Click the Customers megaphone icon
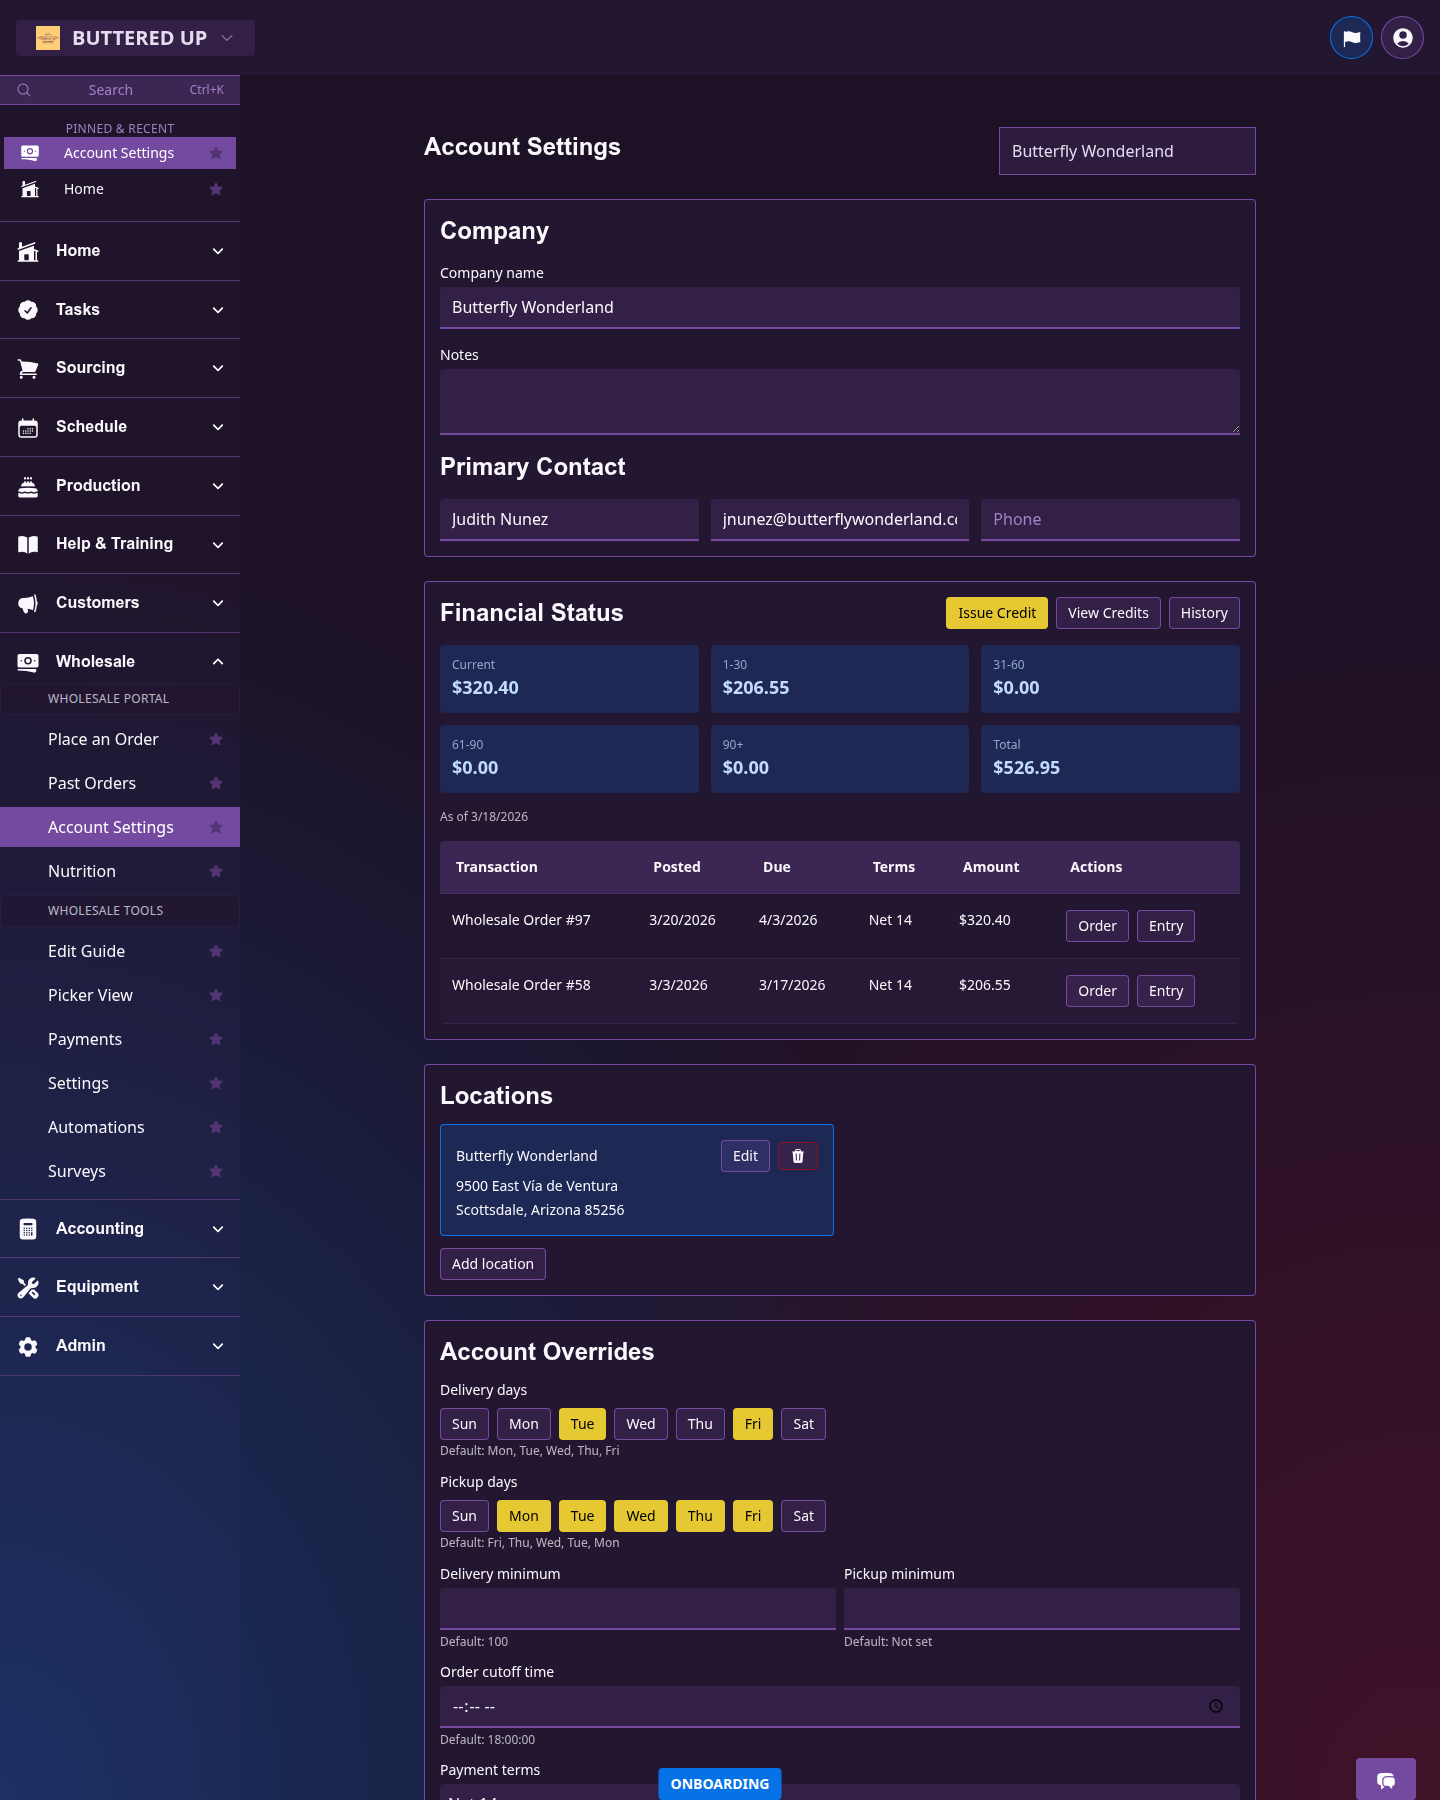 pos(28,603)
